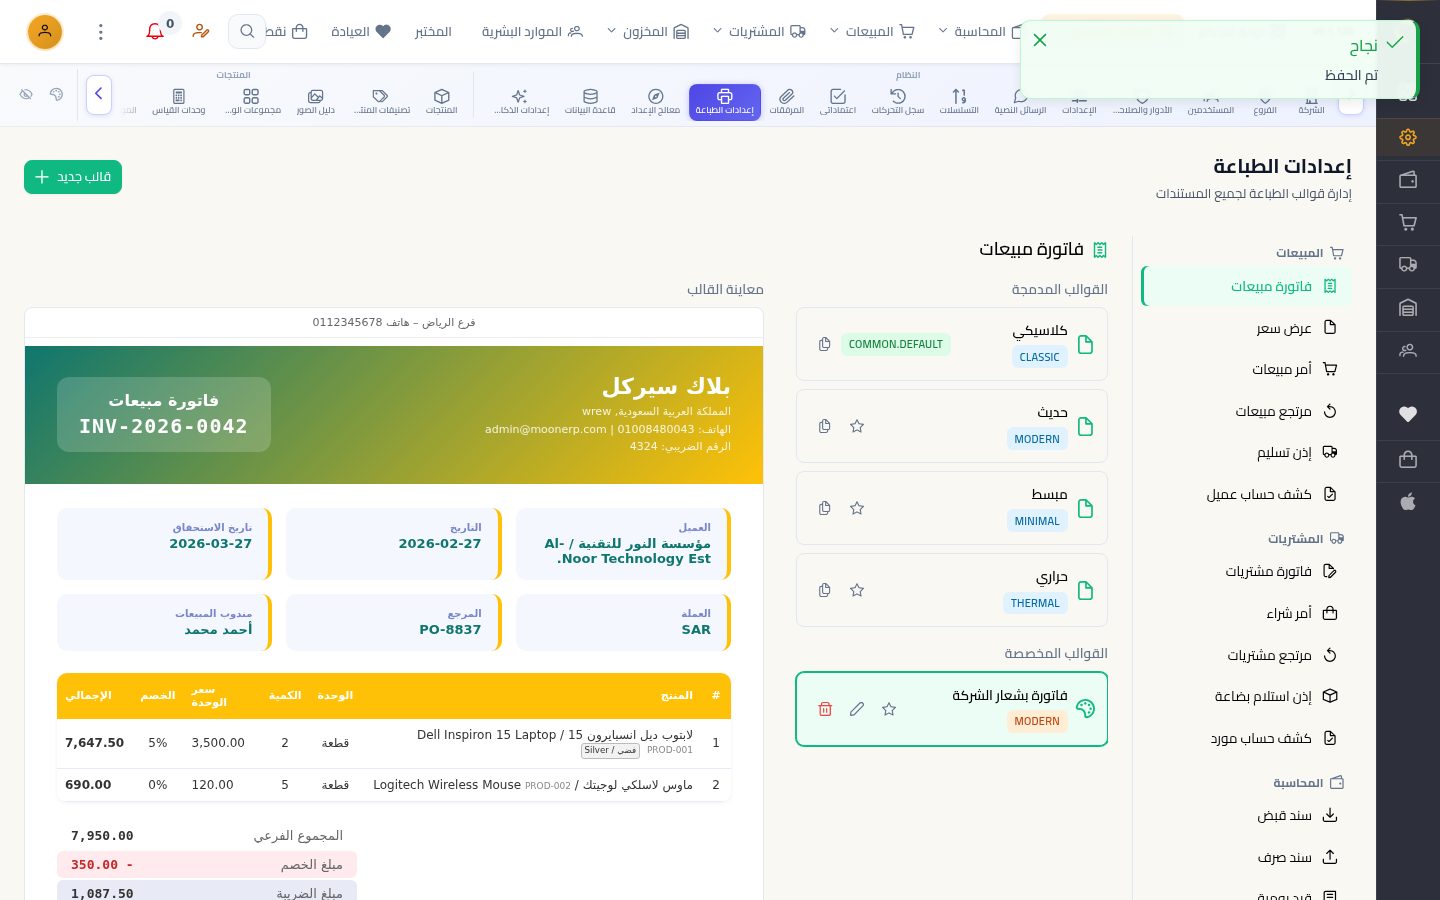Copy the Classic (كلاسيكي) template
Screen dimensions: 1440x900
824,344
